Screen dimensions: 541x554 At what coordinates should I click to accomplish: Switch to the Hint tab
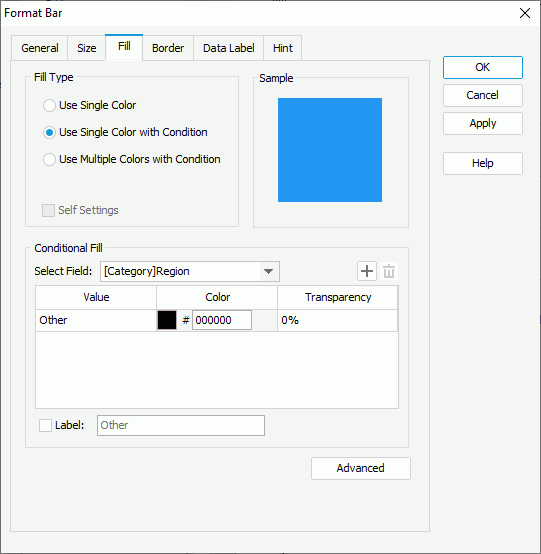[283, 48]
